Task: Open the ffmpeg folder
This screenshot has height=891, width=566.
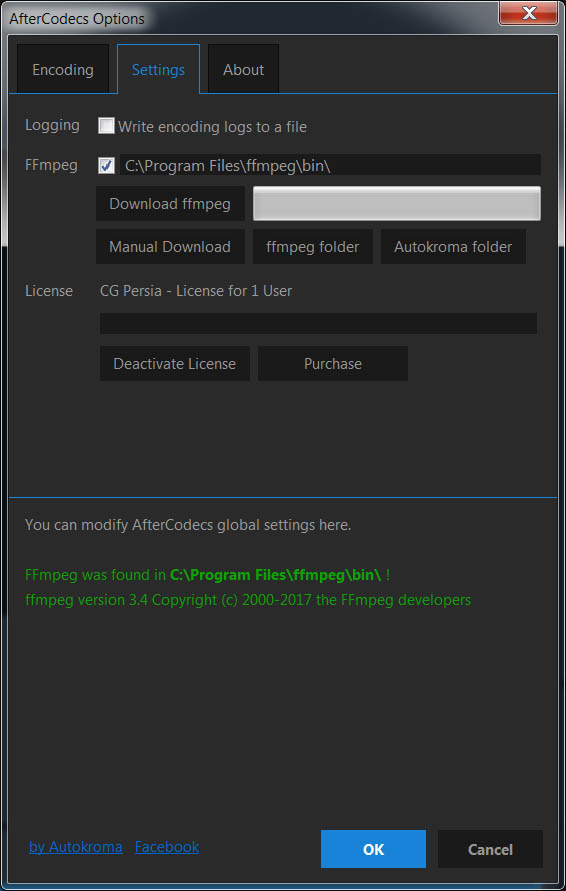Action: [x=313, y=247]
